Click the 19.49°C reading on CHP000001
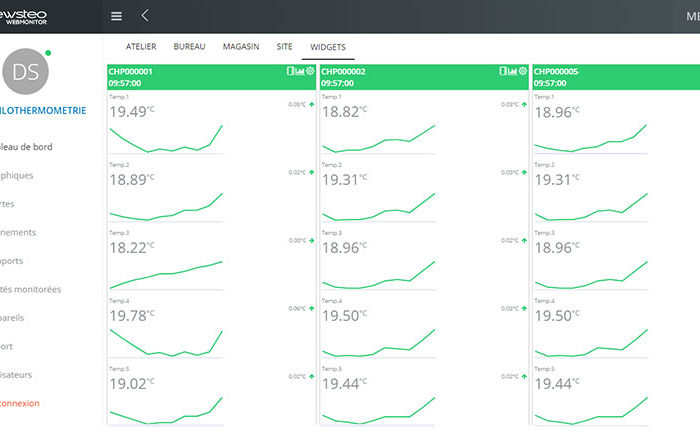Image resolution: width=700 pixels, height=436 pixels. click(x=132, y=112)
